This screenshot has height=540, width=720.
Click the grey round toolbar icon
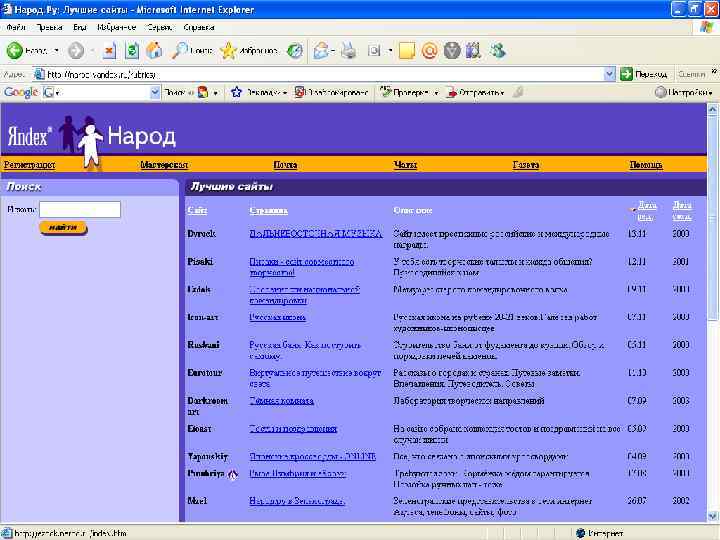point(452,51)
